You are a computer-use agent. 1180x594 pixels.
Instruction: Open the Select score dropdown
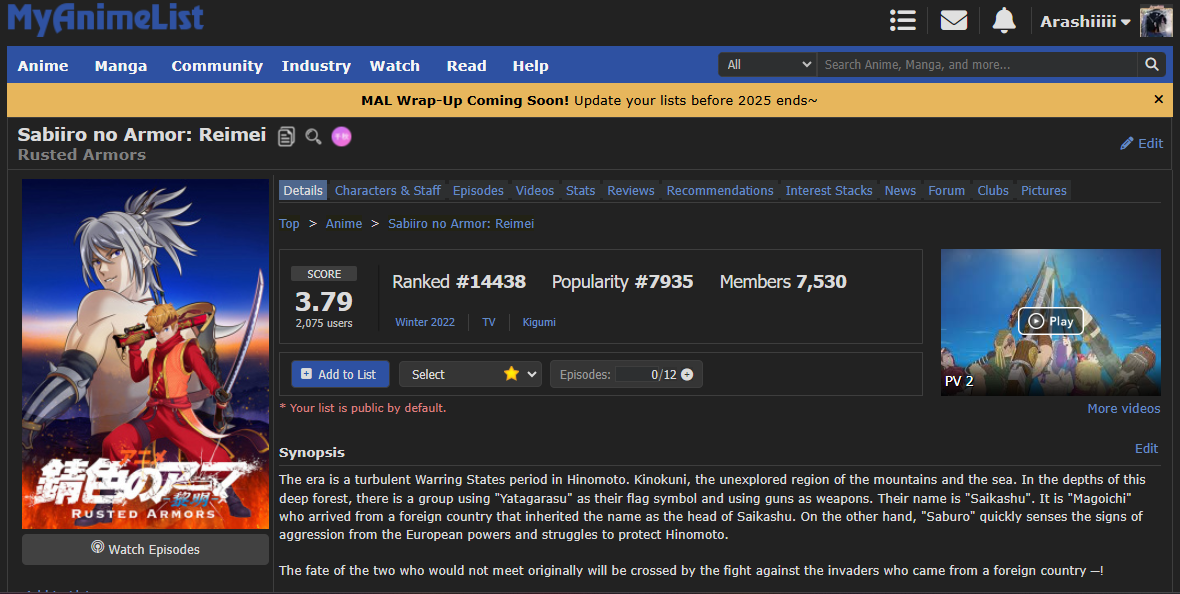click(x=470, y=374)
